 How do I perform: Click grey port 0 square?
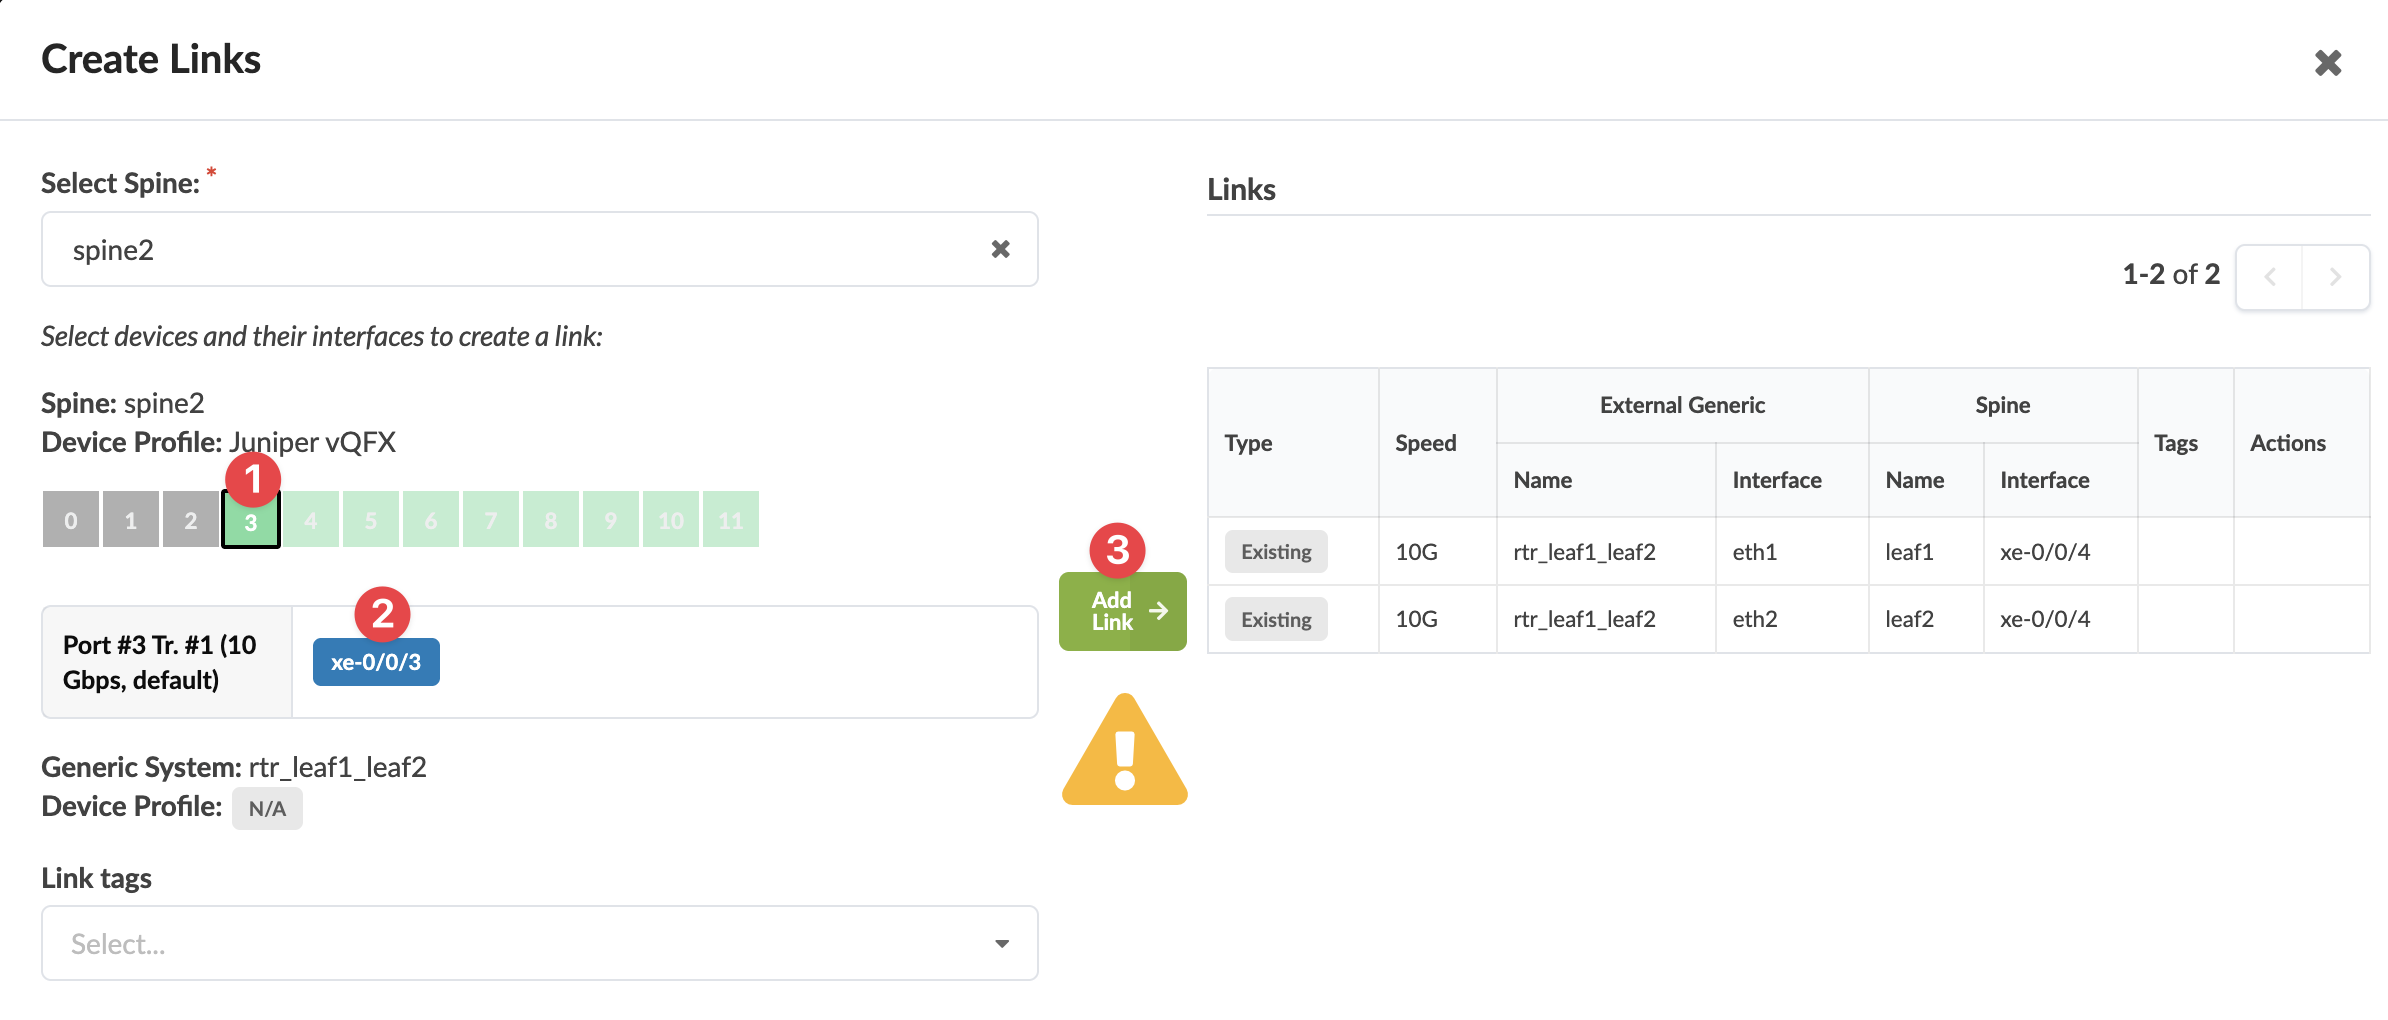(71, 520)
